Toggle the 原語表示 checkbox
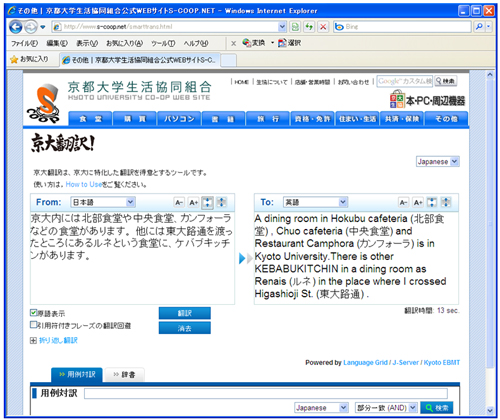Image resolution: width=500 pixels, height=420 pixels. (33, 313)
